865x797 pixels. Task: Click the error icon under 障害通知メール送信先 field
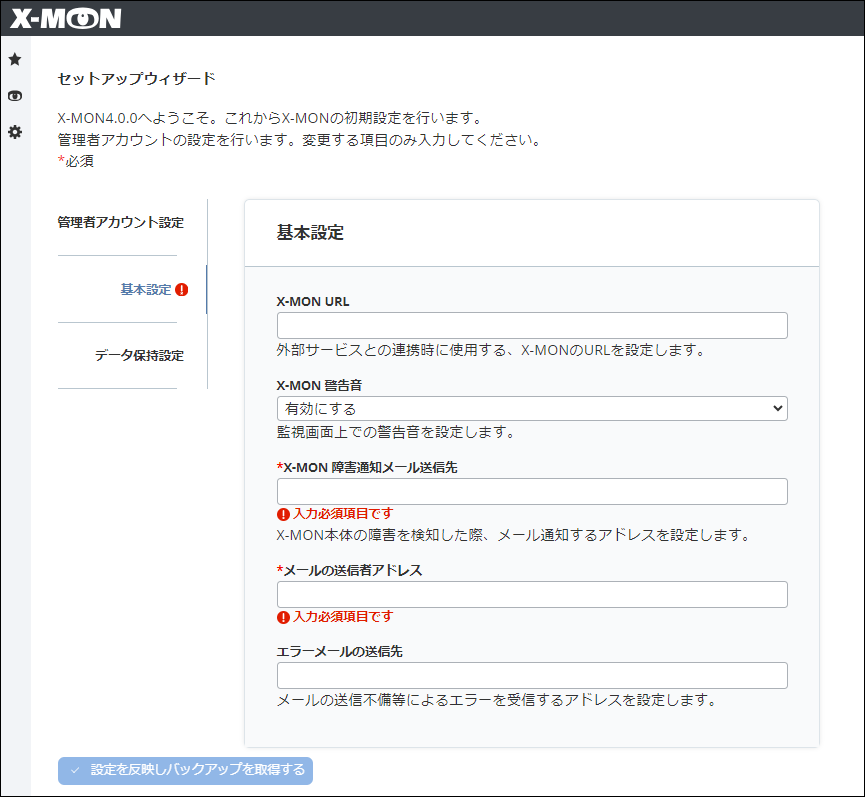[x=283, y=514]
